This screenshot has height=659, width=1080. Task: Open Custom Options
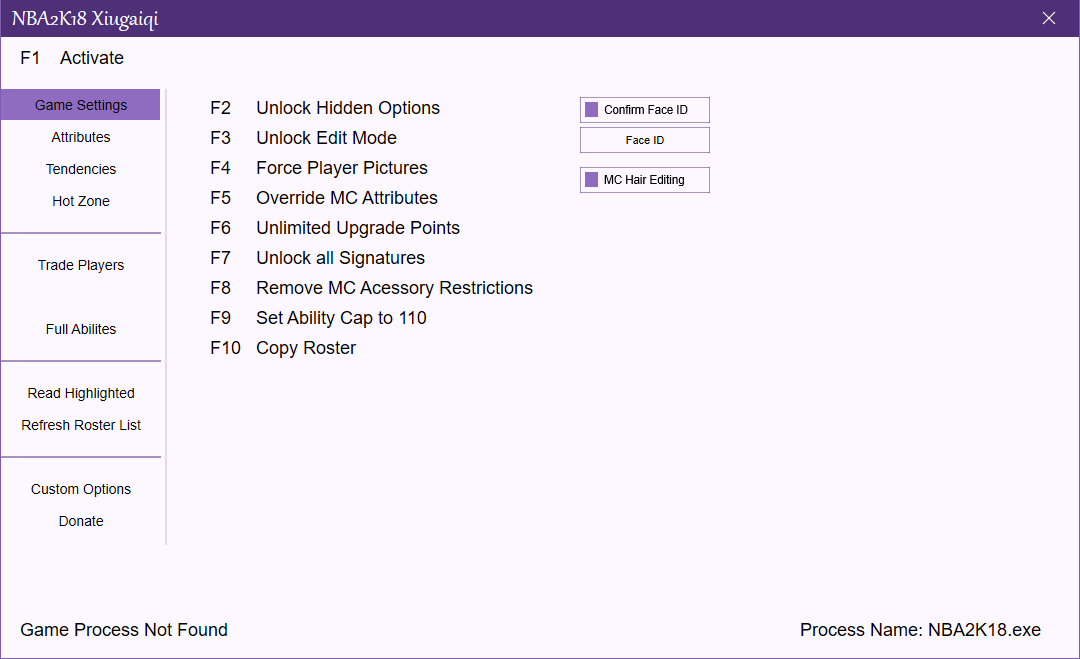(x=81, y=490)
